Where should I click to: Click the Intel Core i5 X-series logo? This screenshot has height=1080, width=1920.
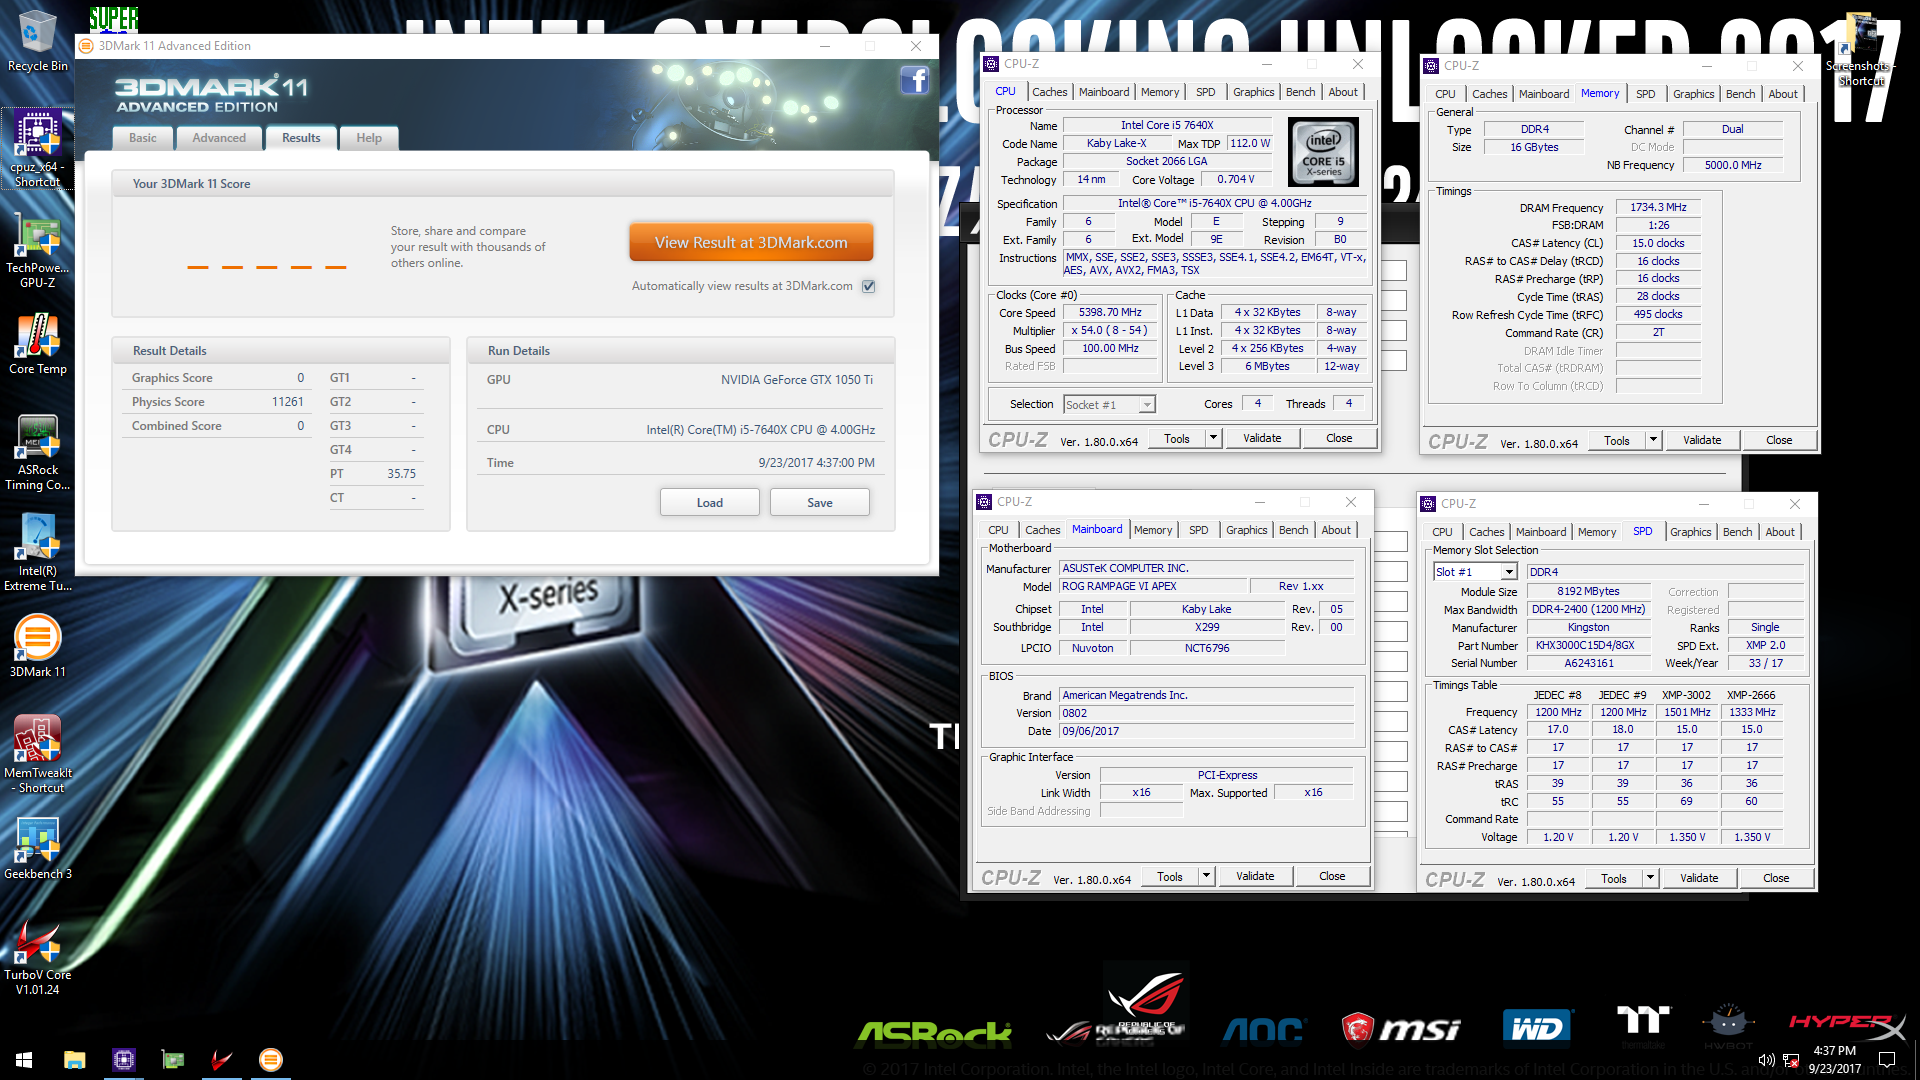1323,152
